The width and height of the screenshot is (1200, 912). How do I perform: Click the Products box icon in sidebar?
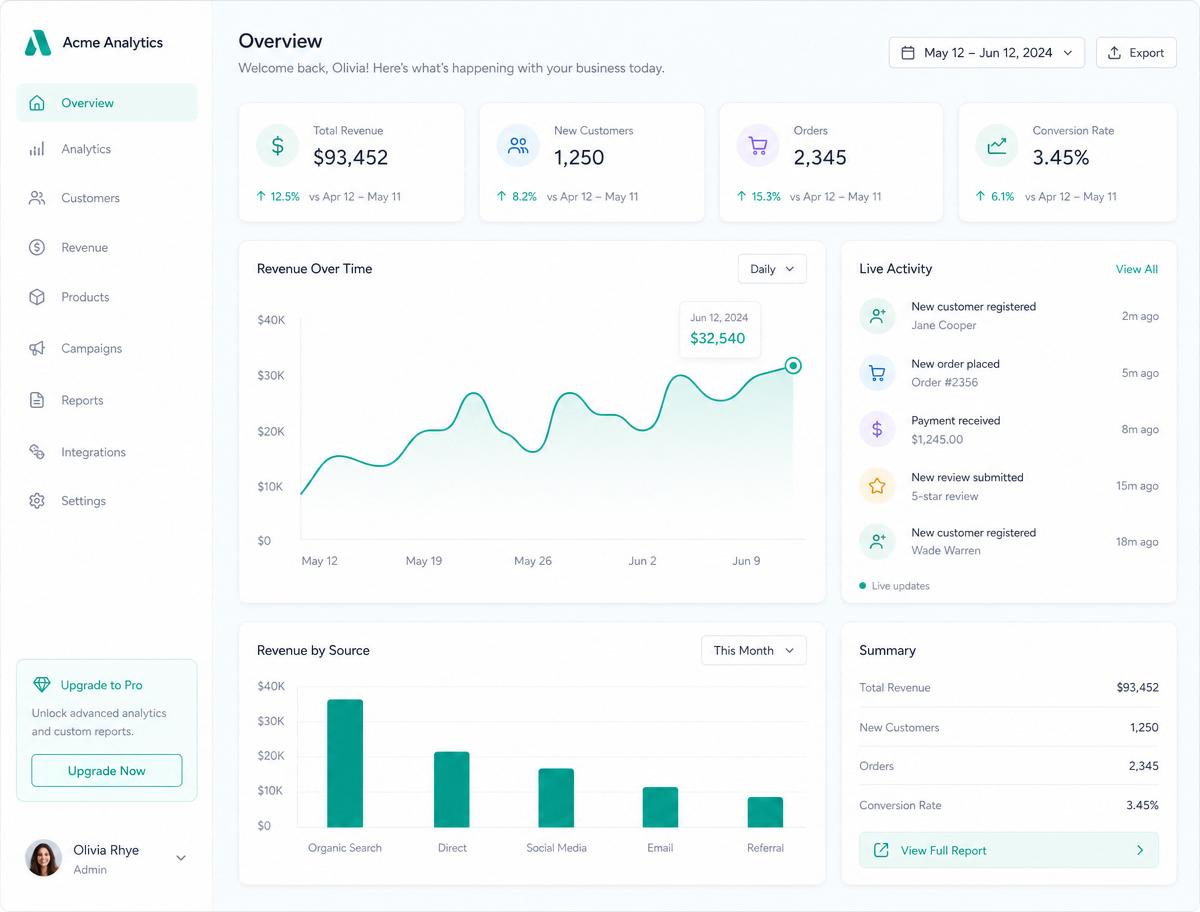click(x=37, y=297)
